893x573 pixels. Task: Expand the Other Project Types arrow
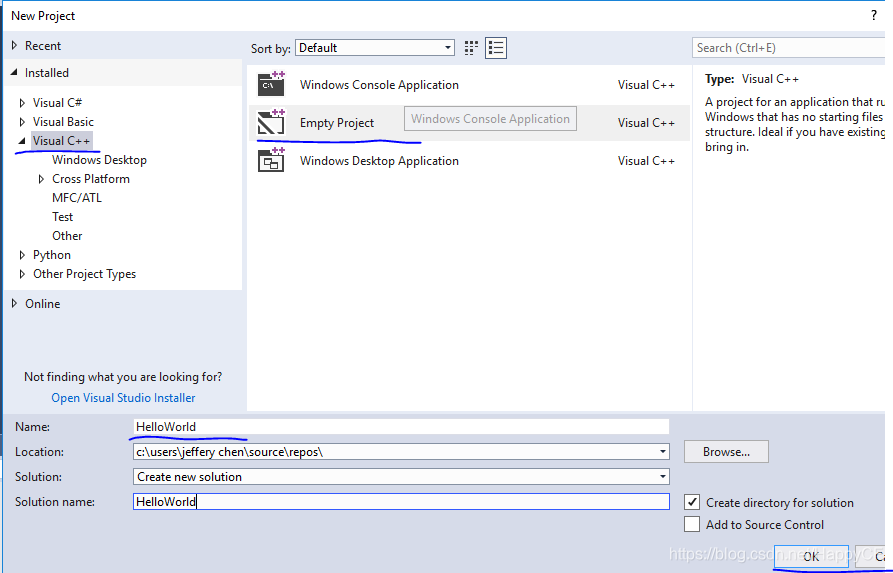[22, 274]
